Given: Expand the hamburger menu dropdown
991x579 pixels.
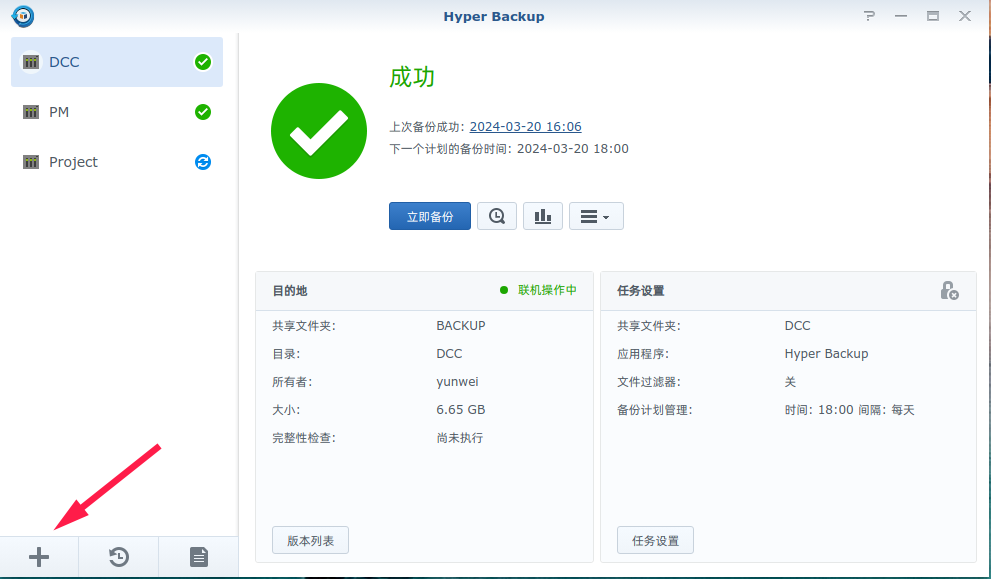Looking at the screenshot, I should tap(596, 216).
